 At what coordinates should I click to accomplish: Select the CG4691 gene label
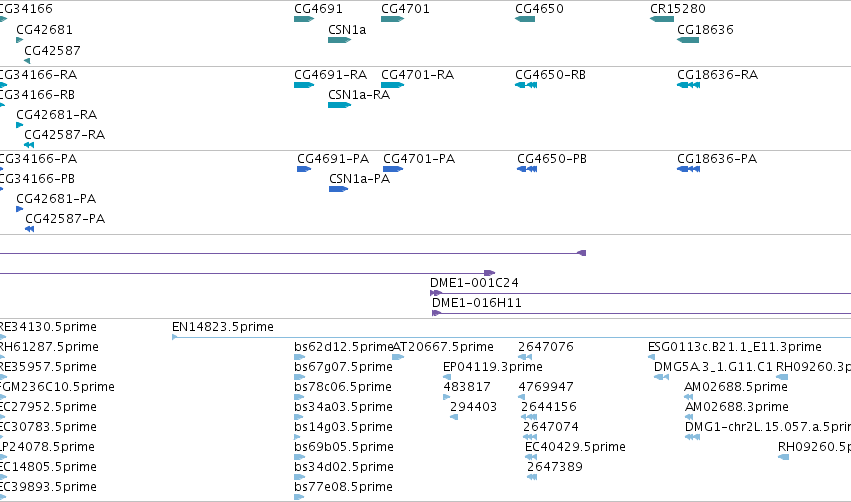[x=318, y=9]
